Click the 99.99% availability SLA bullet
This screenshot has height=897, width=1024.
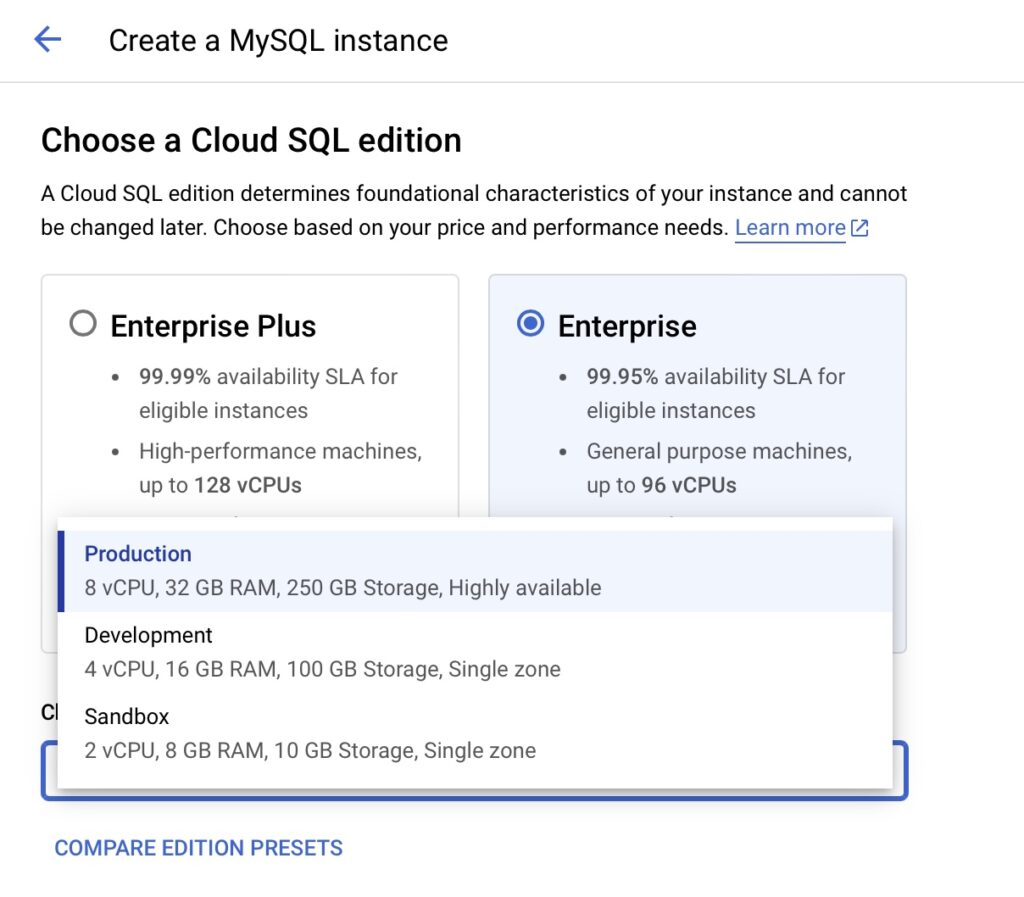(268, 393)
